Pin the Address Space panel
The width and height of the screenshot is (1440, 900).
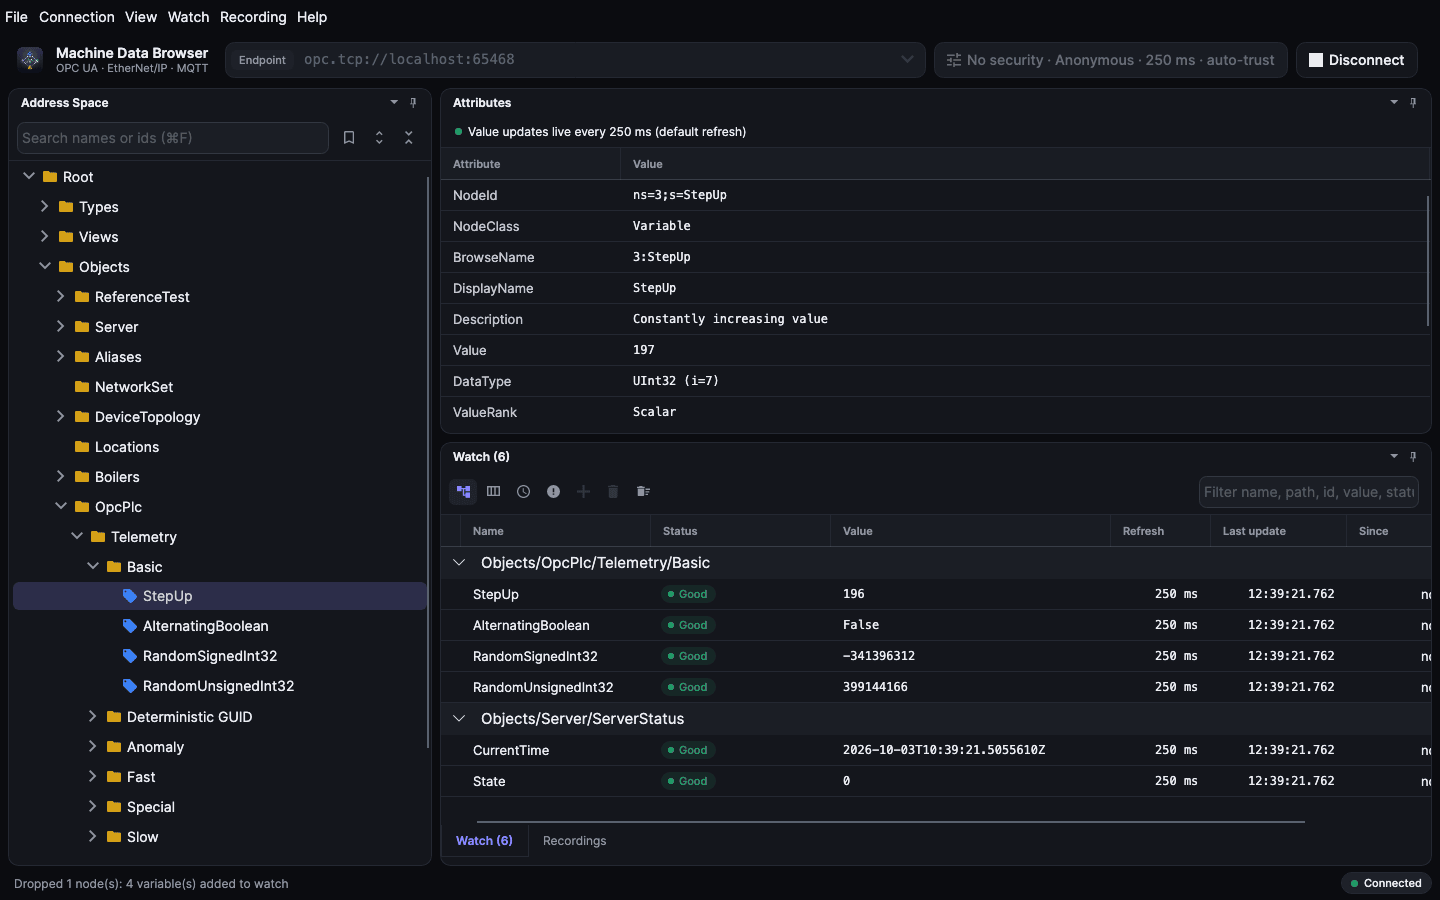point(413,102)
